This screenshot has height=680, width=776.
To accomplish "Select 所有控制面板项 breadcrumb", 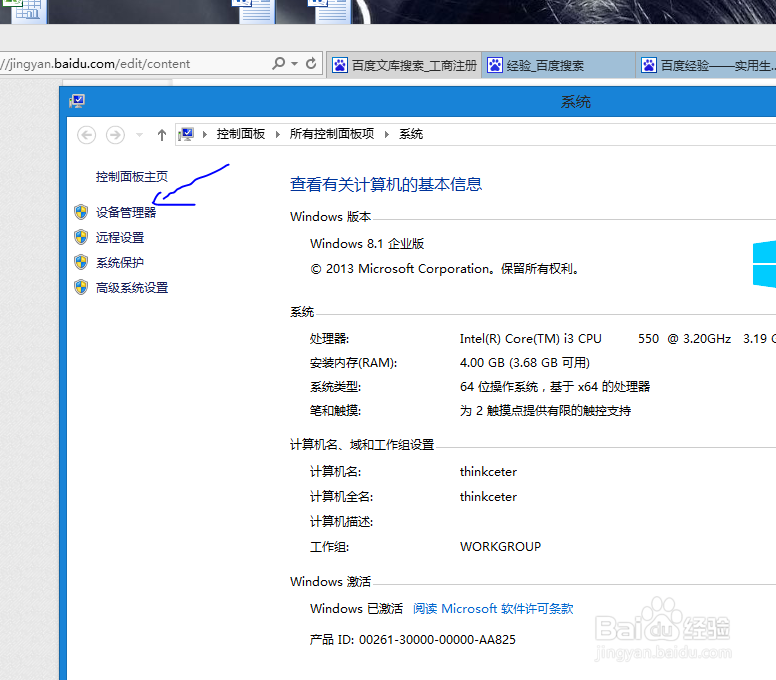I will pos(332,134).
